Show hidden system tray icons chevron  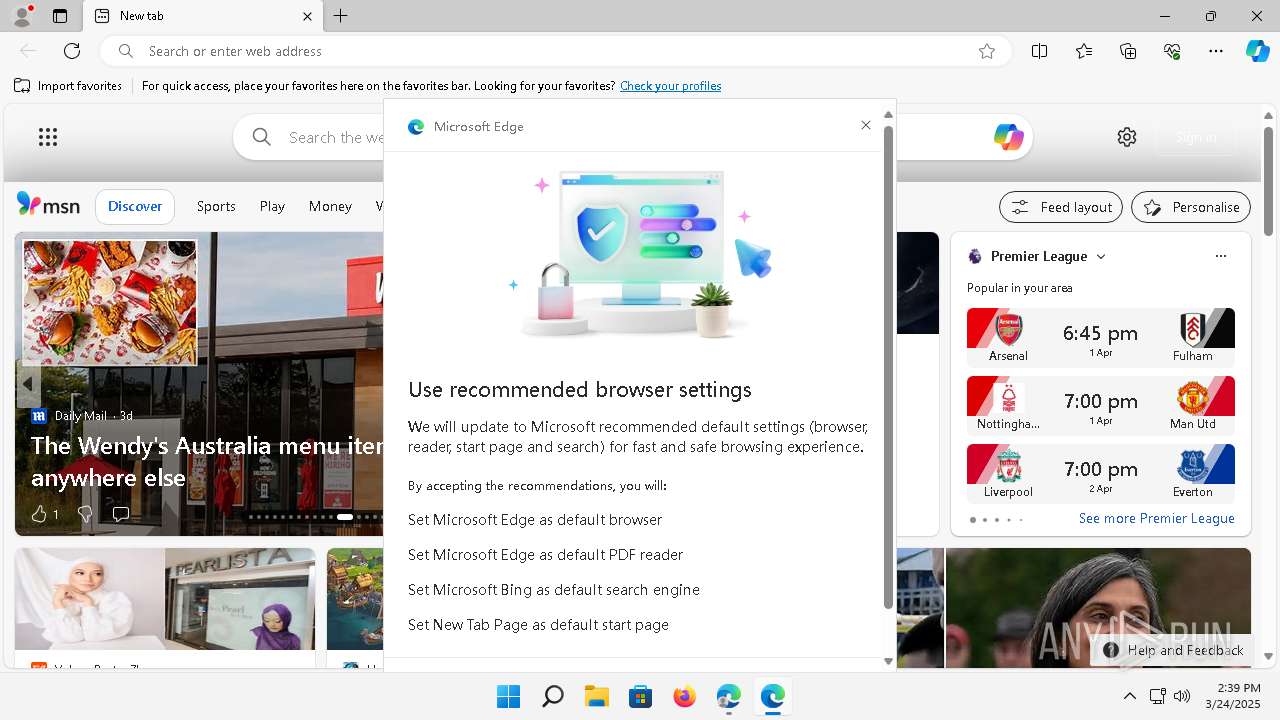coord(1130,696)
